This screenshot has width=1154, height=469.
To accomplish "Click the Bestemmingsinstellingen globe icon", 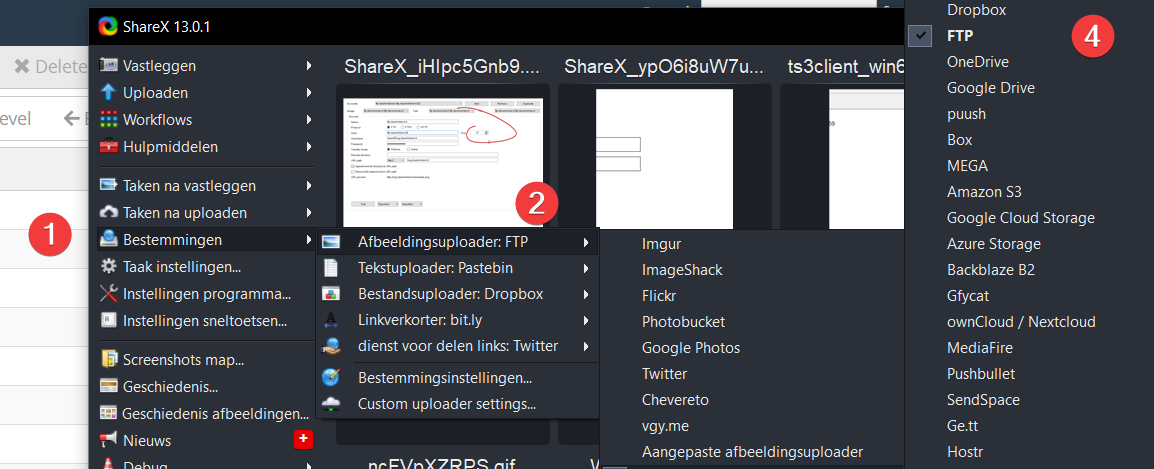I will pyautogui.click(x=331, y=378).
